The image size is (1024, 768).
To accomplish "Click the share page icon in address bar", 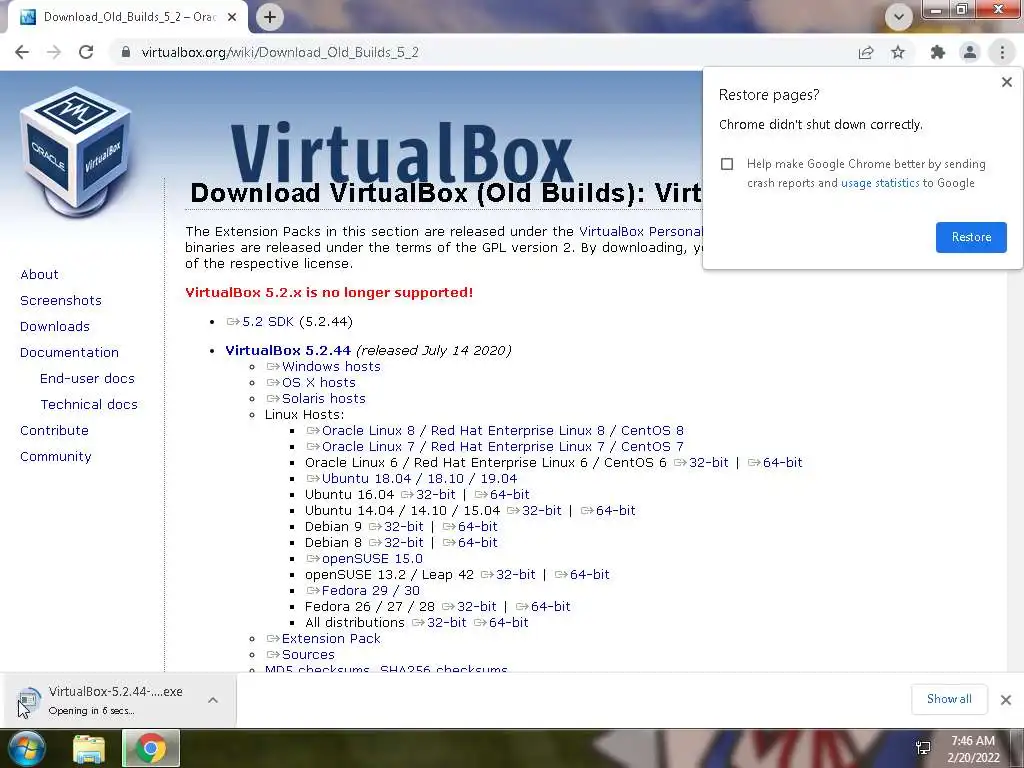I will 866,52.
